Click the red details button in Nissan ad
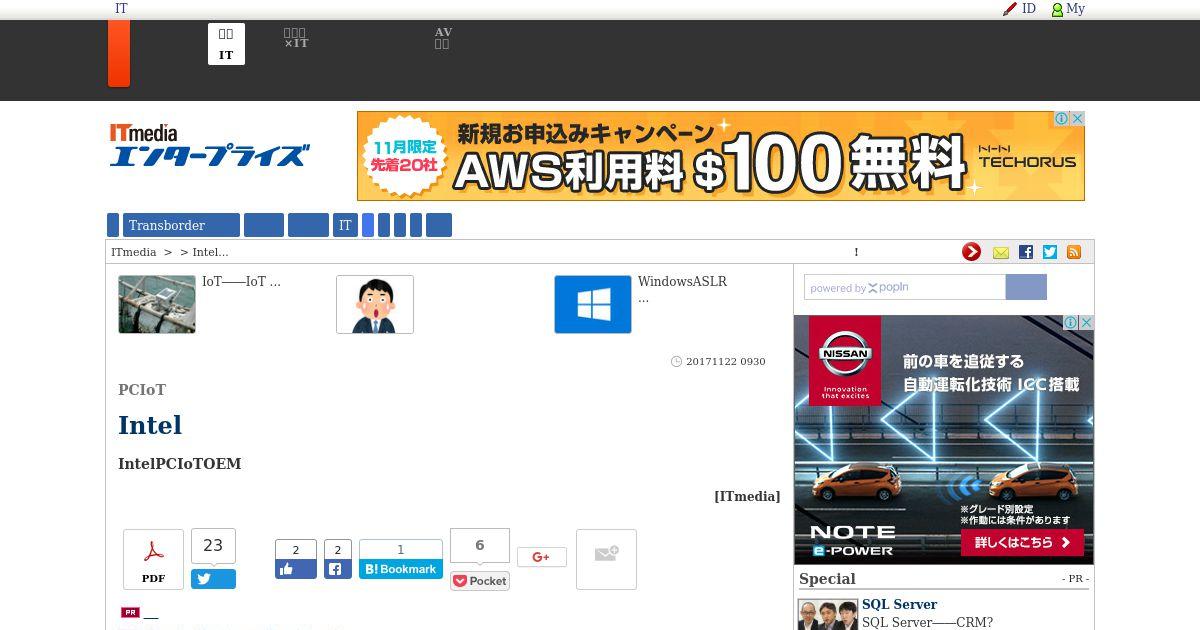 coord(1022,543)
